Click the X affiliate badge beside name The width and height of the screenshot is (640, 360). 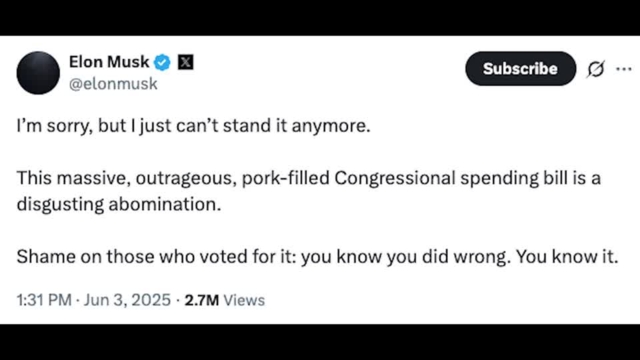point(185,62)
